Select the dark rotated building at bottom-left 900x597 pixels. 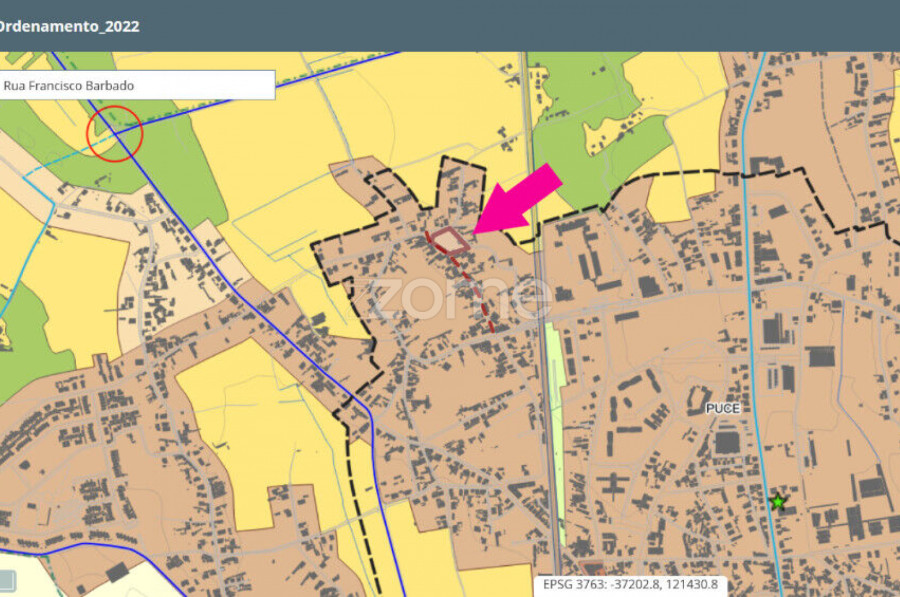(x=117, y=572)
